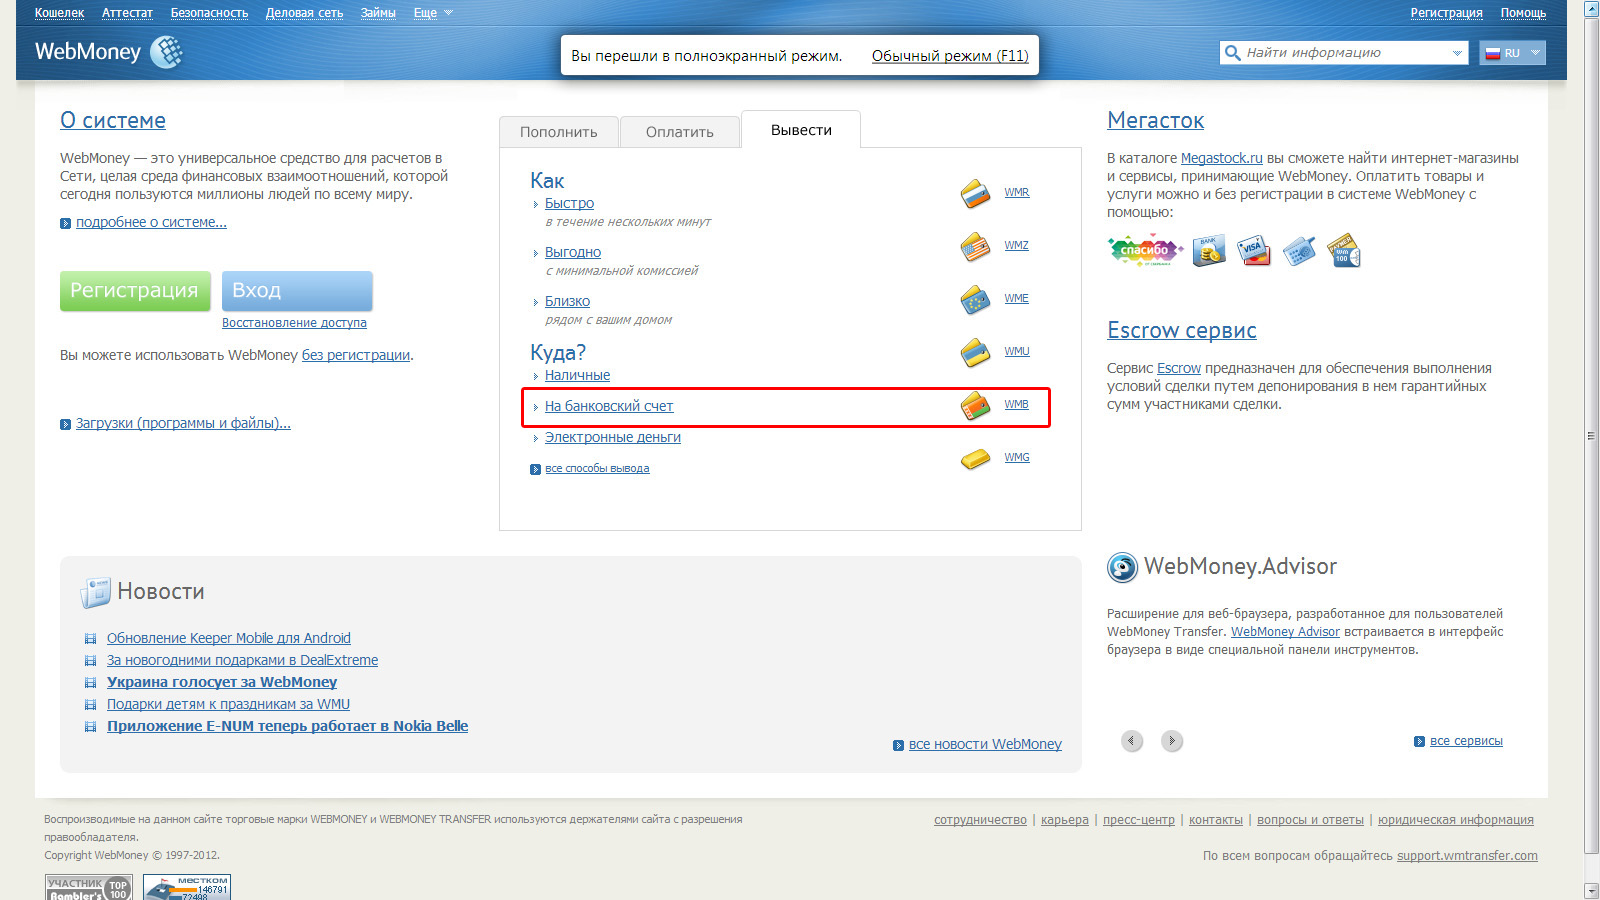
Task: Open the Аттестат menu item
Action: [x=127, y=13]
